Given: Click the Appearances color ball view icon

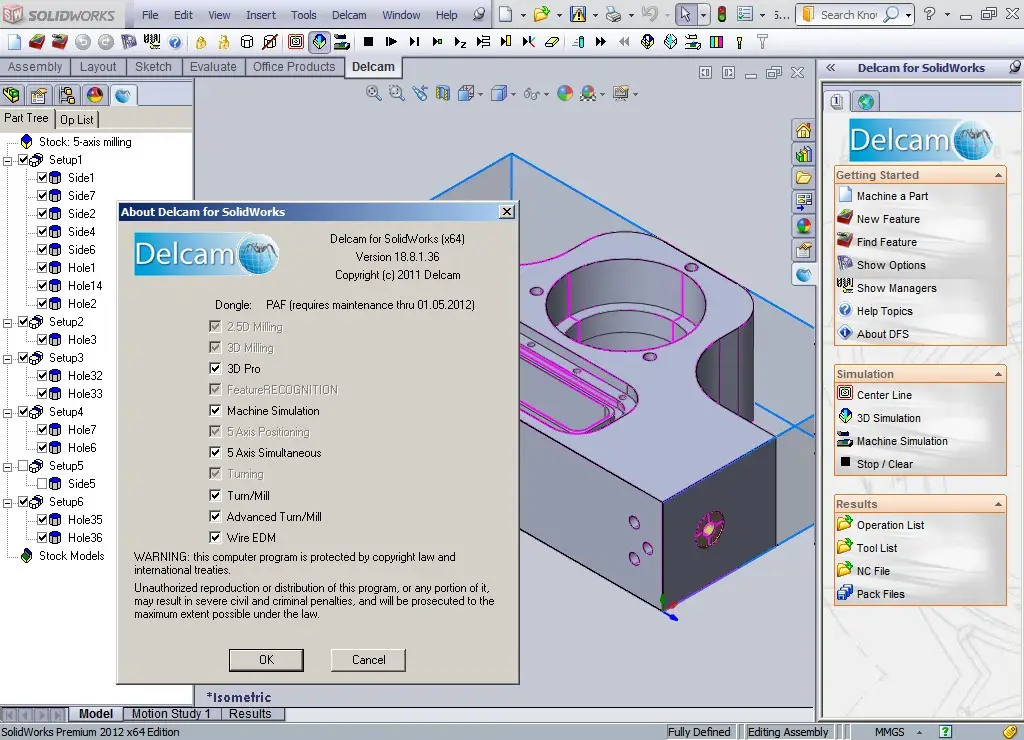Looking at the screenshot, I should [x=565, y=93].
